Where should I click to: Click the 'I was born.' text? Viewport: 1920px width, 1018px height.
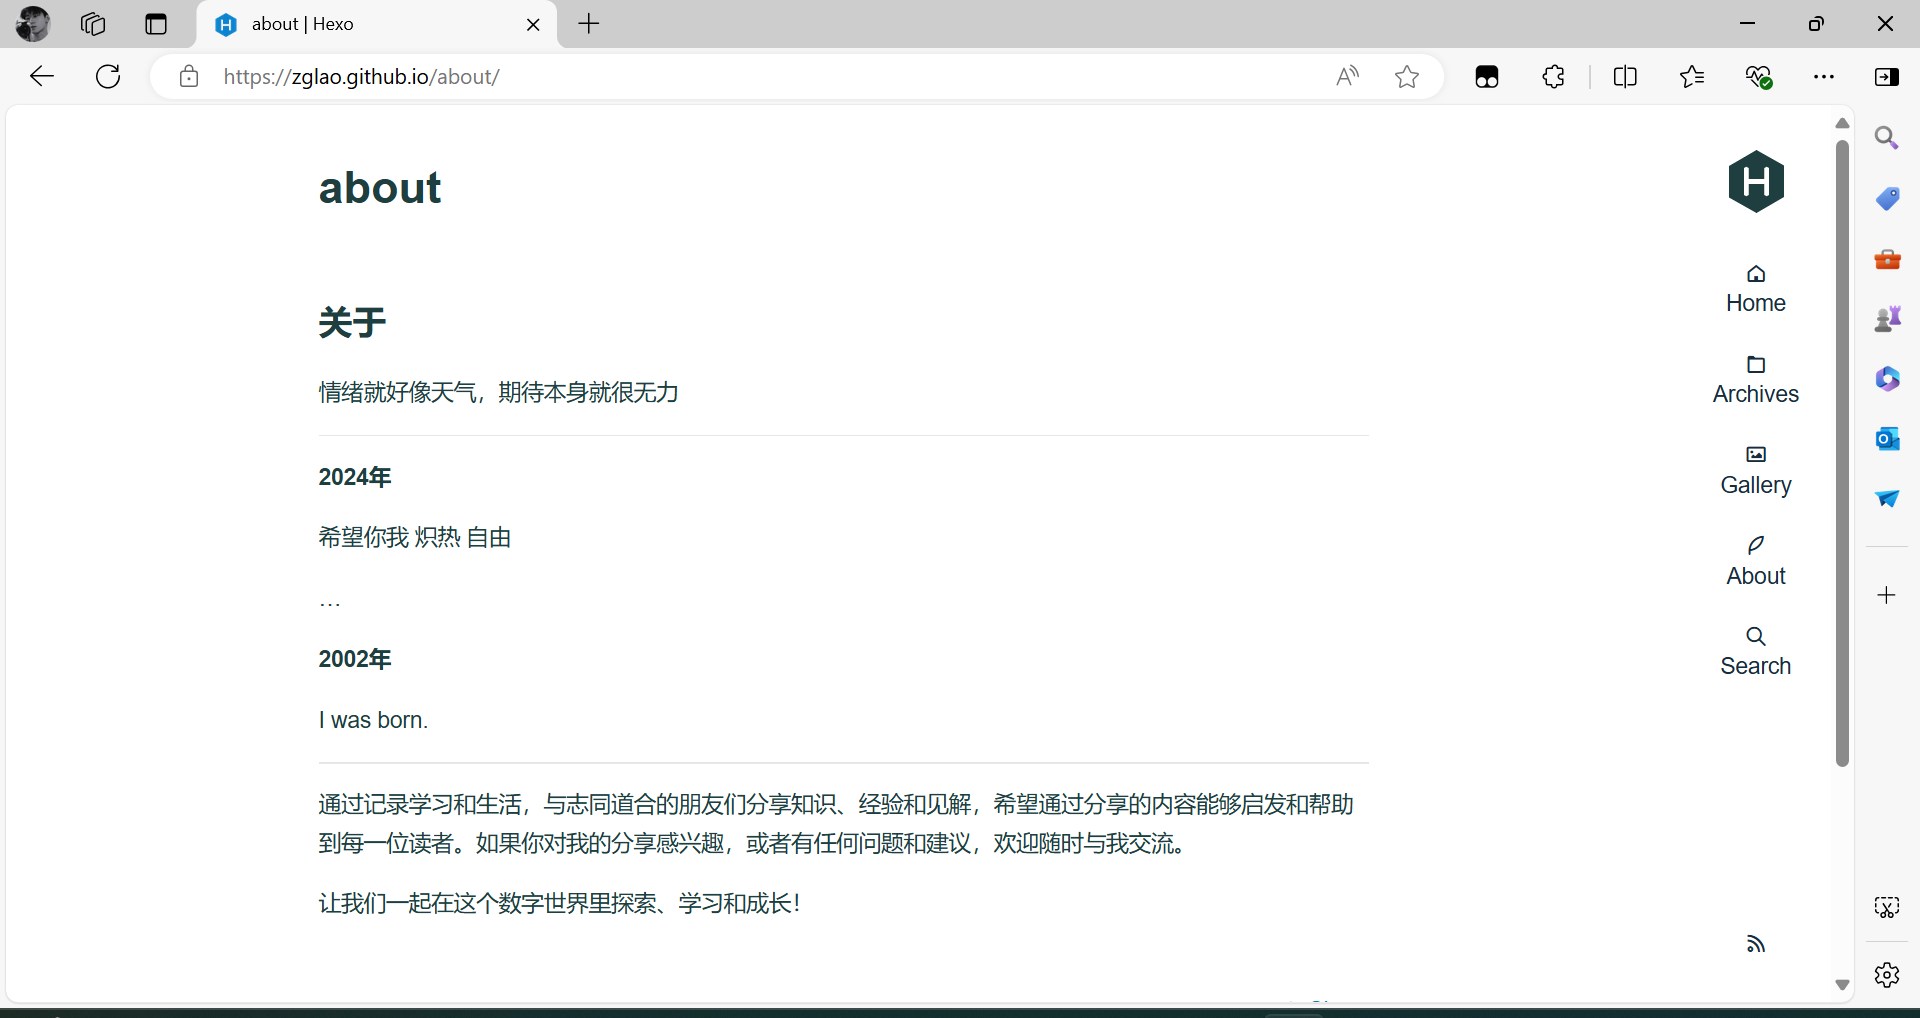click(x=374, y=720)
